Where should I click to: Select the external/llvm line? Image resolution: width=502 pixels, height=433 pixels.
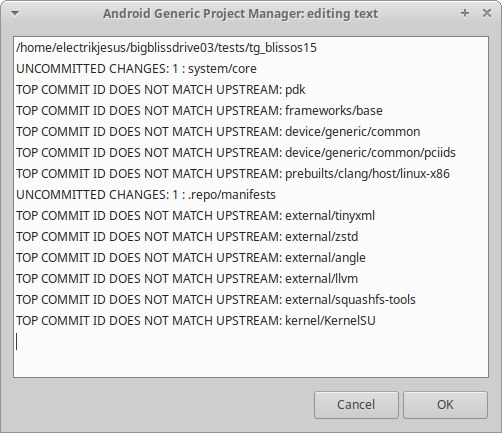coord(187,279)
